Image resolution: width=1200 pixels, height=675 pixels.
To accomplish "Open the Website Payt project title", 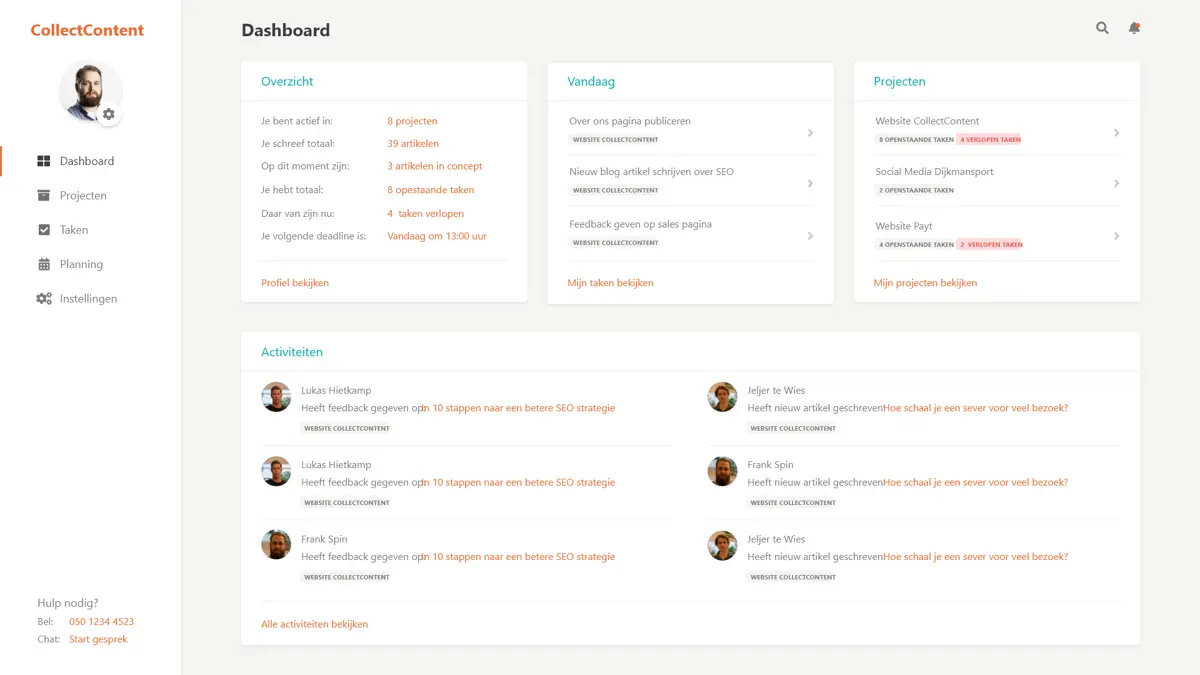I will 904,226.
